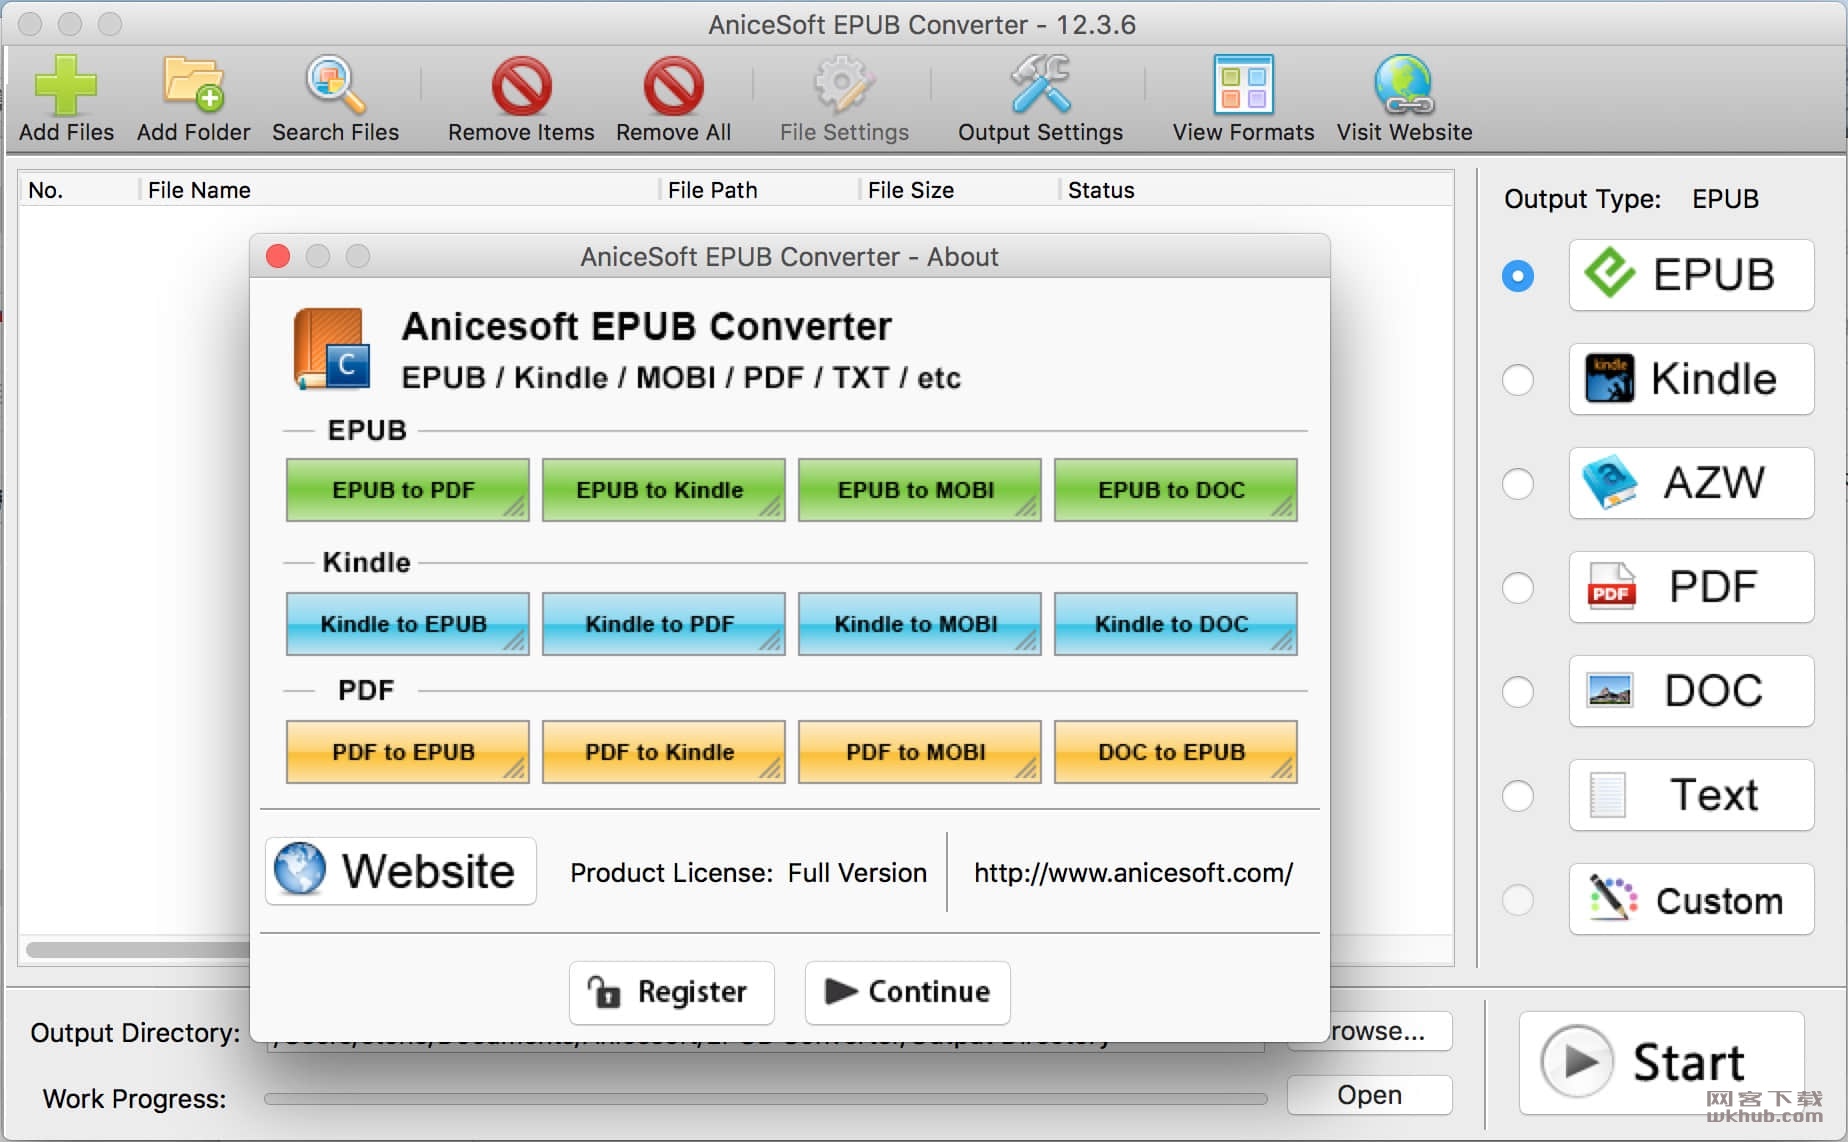Select the Custom radio button

(1518, 900)
